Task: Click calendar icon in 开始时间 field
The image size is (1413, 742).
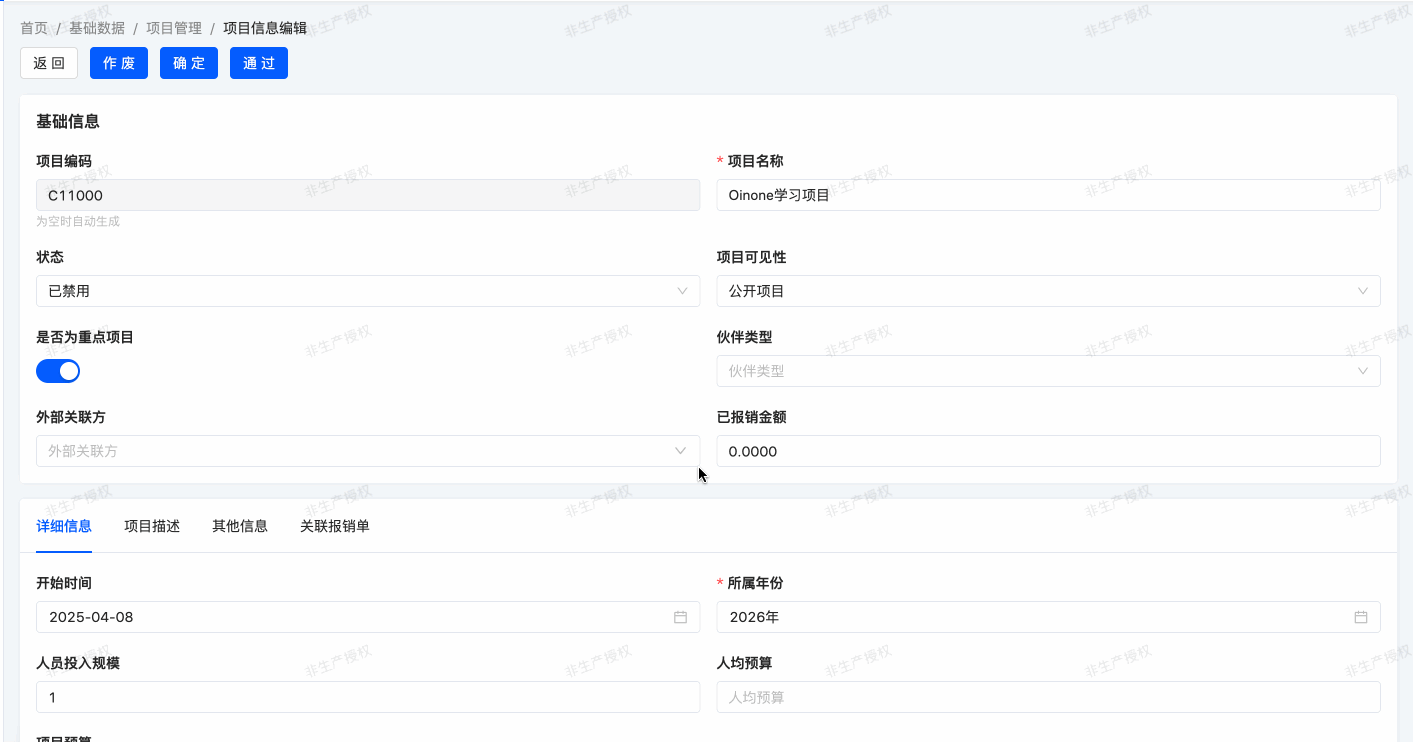Action: (x=680, y=617)
